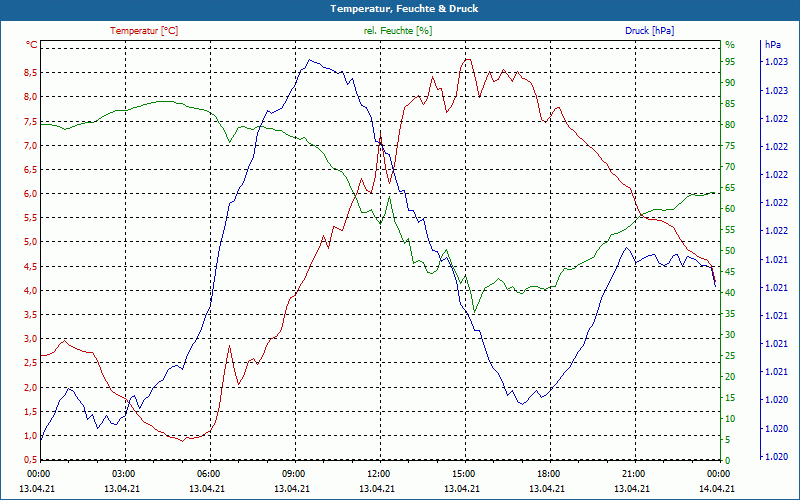Click the "12:00" time axis label
800x500 pixels.
tap(378, 473)
